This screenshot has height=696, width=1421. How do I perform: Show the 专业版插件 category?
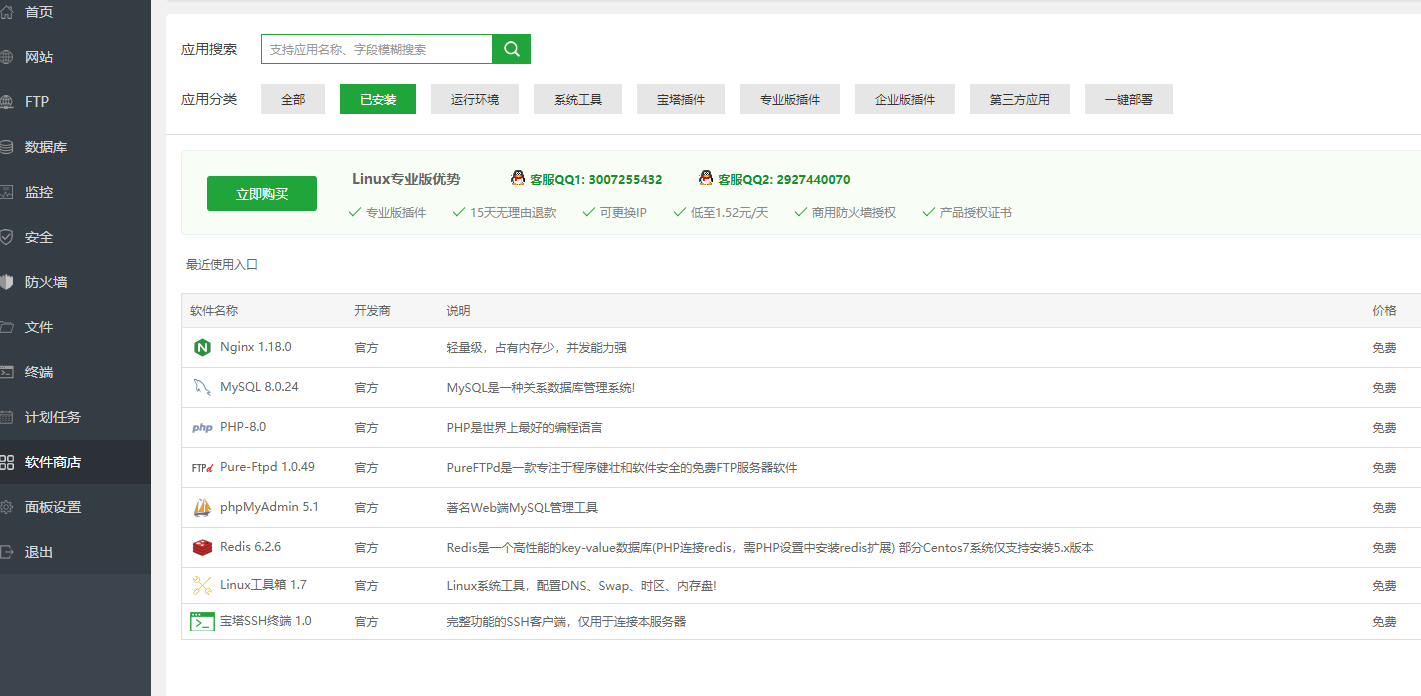coord(790,99)
